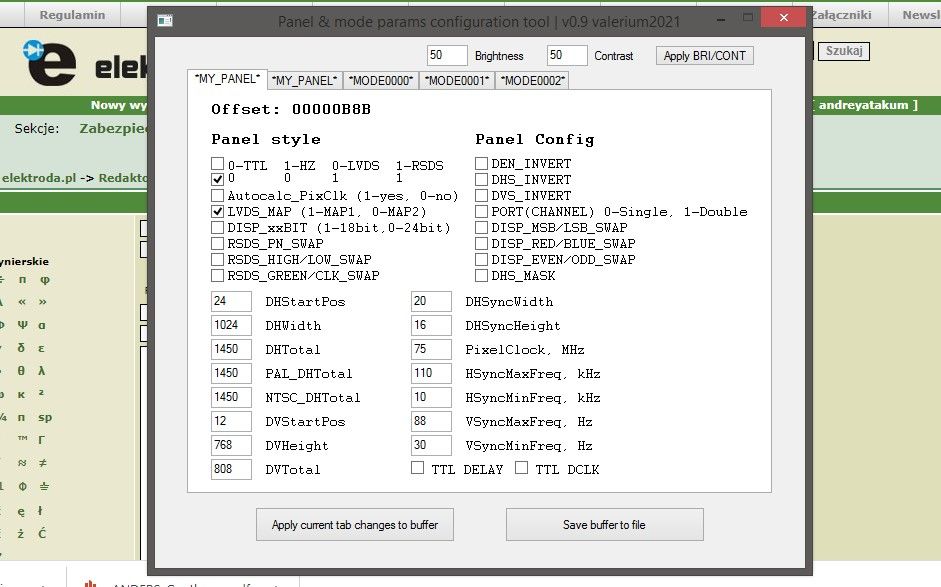Viewport: 941px width, 587px height.
Task: Click the VSyncMinFreq Hz input field
Action: tap(431, 445)
